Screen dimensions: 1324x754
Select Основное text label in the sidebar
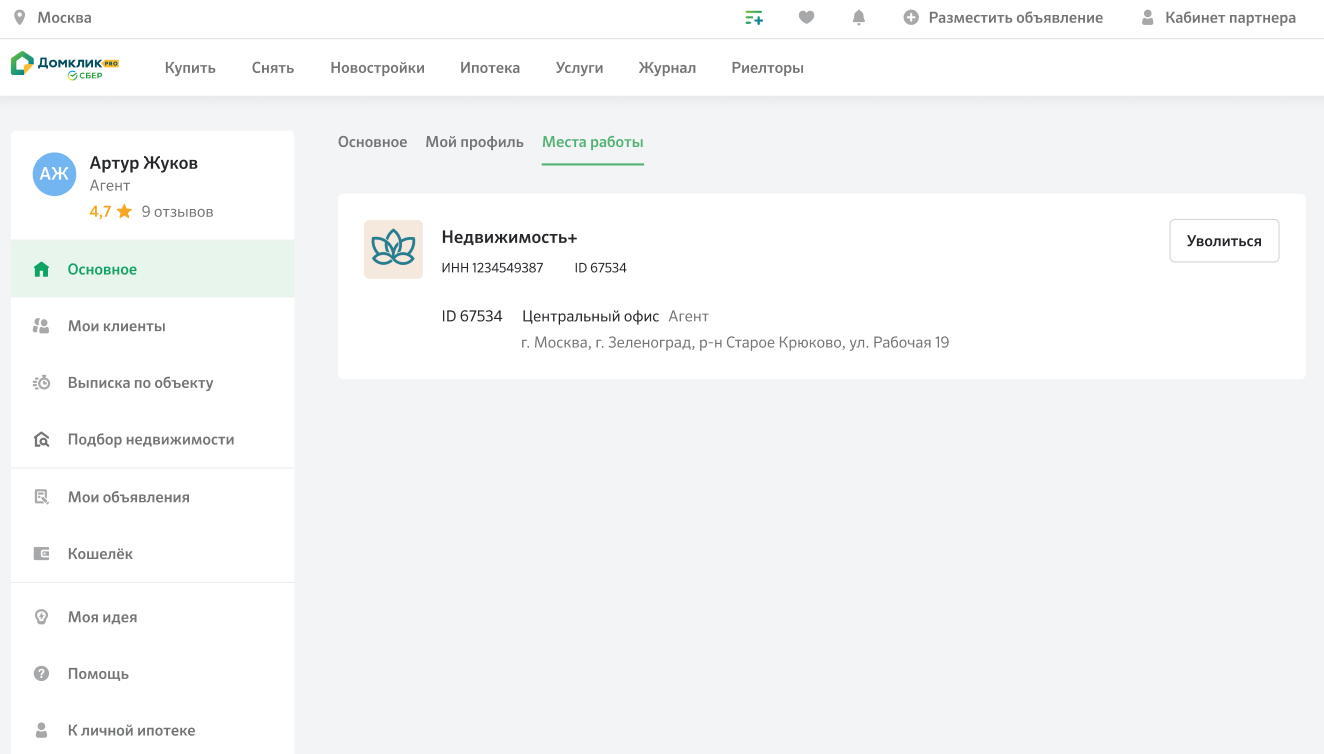pos(102,269)
